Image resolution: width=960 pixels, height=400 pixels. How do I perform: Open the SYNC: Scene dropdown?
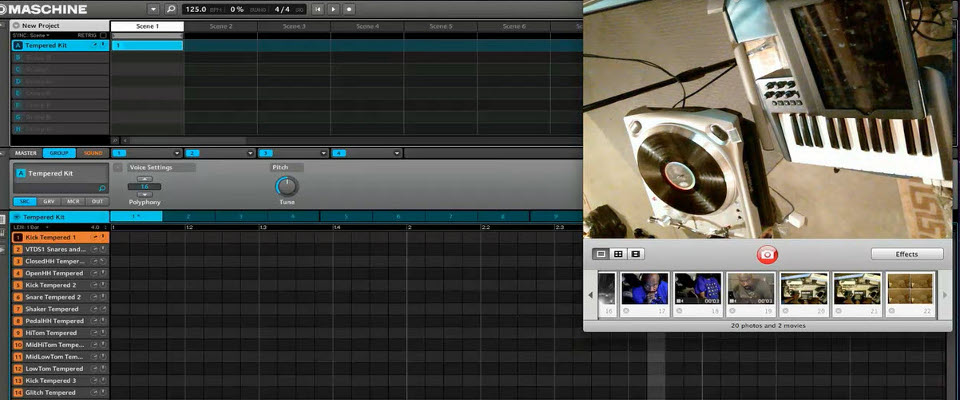point(31,36)
